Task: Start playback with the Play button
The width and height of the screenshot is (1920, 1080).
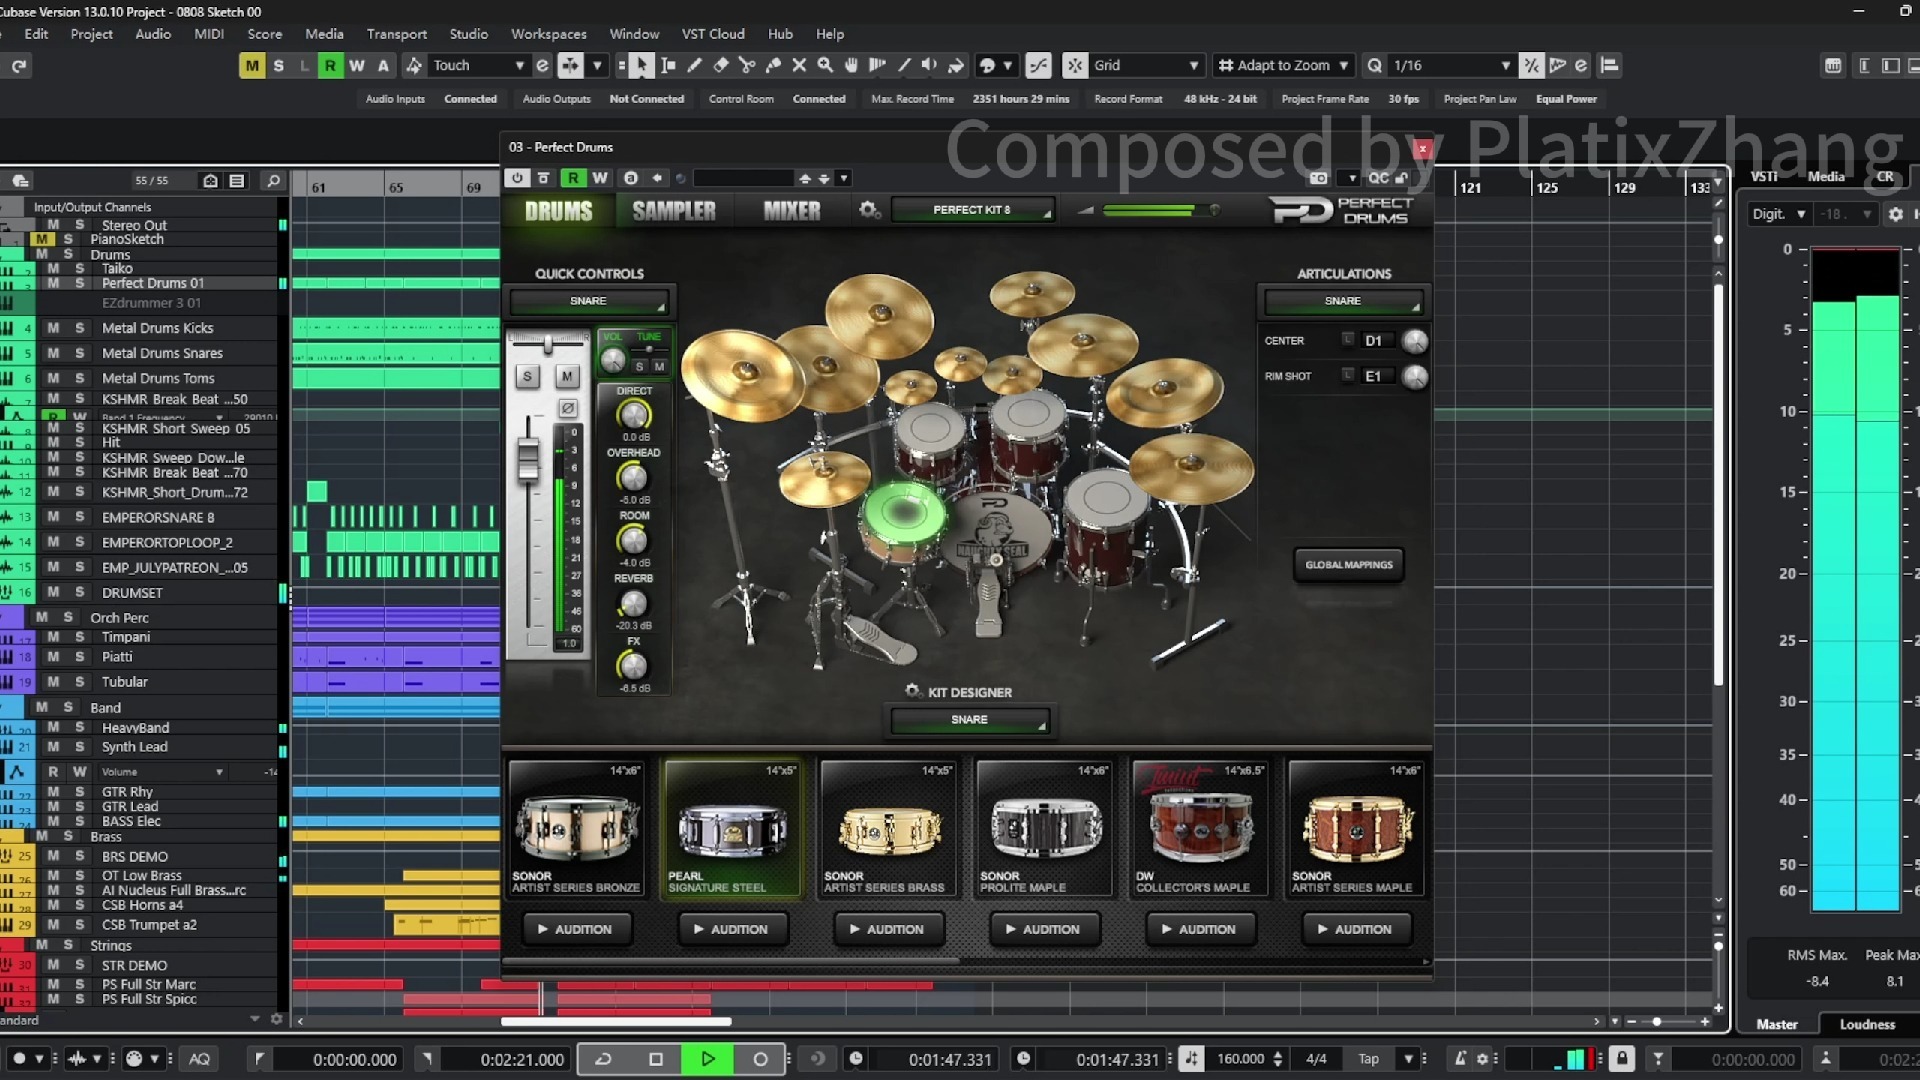Action: (708, 1059)
